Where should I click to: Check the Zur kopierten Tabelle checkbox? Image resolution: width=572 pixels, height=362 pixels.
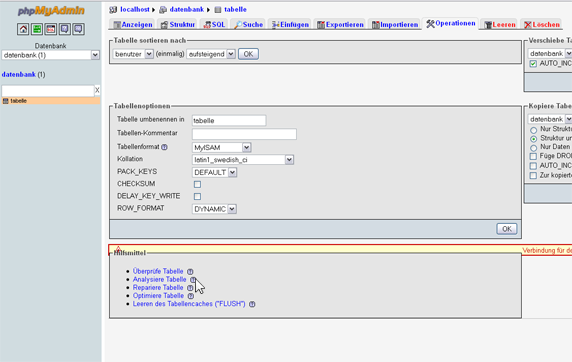533,176
